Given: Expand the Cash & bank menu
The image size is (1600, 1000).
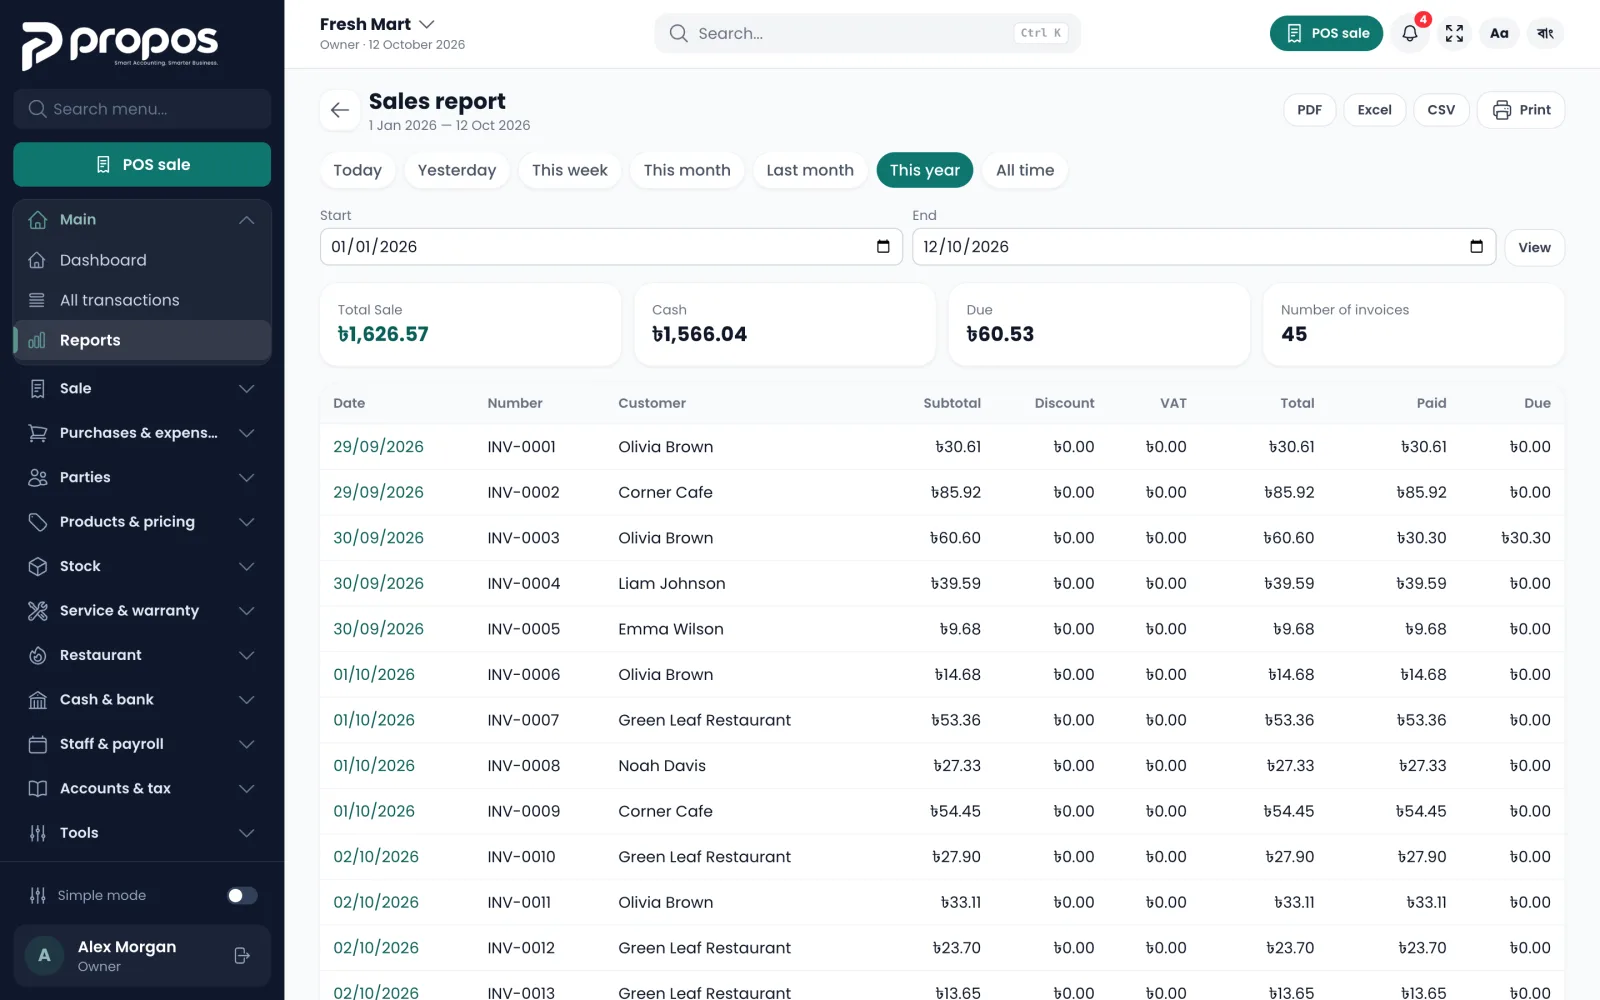Looking at the screenshot, I should click(x=142, y=700).
